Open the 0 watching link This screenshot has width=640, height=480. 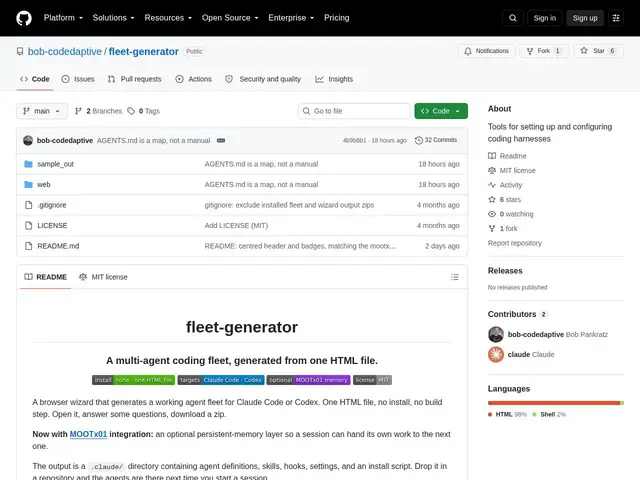[511, 214]
